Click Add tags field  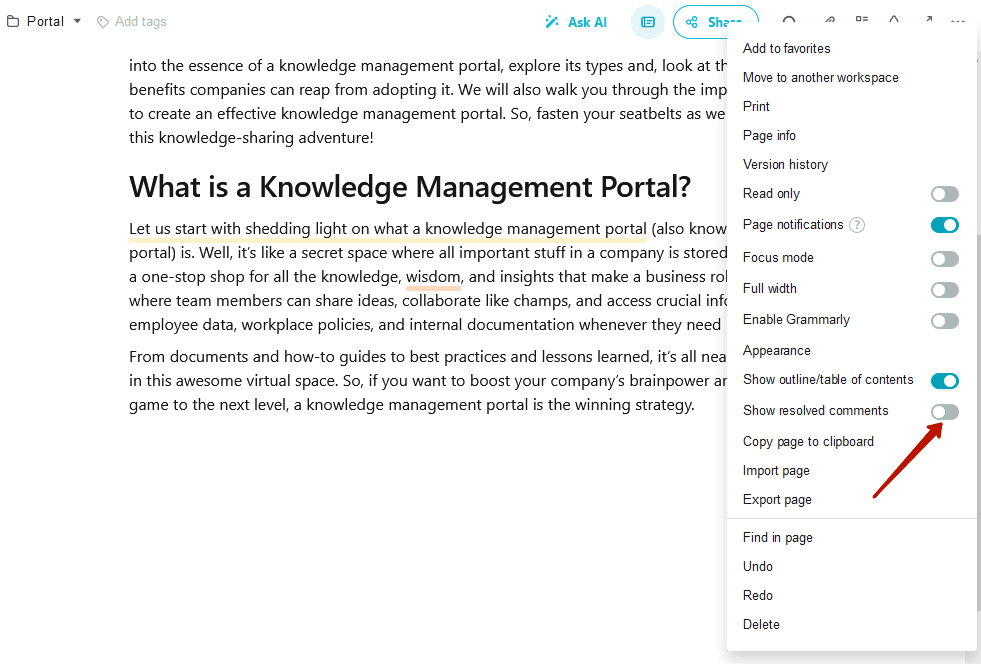pos(132,21)
